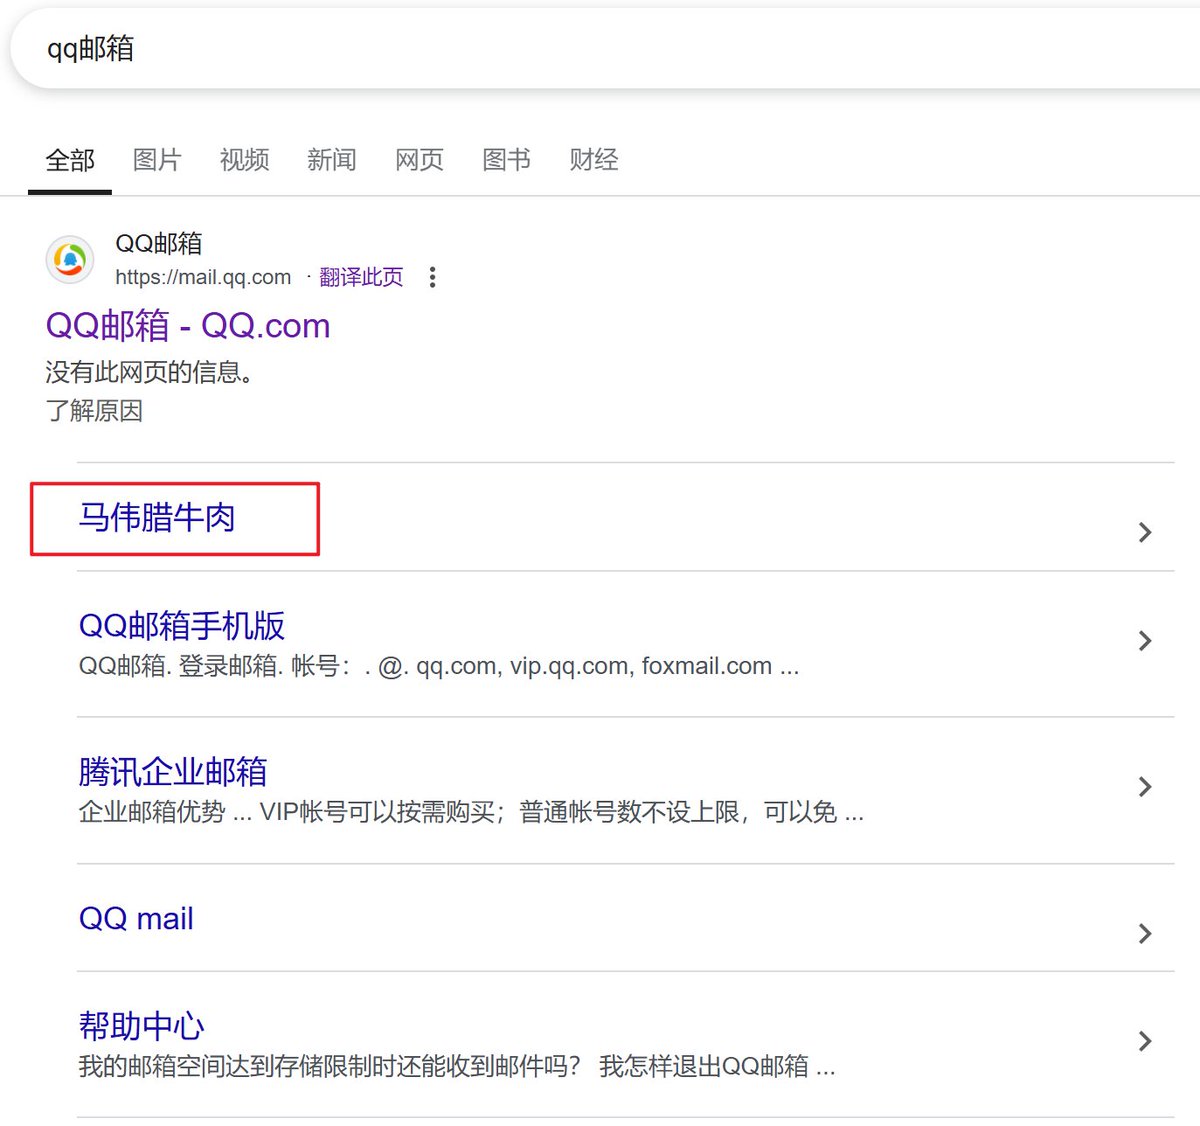Expand chevron on QQ邮箱手机版 row
Screen dimensions: 1200x1126
coord(1146,640)
